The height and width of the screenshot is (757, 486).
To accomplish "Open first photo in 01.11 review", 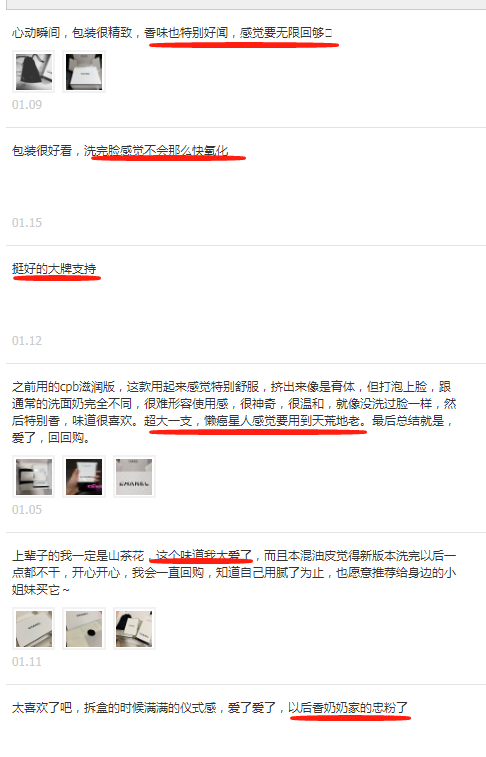I will coord(34,629).
